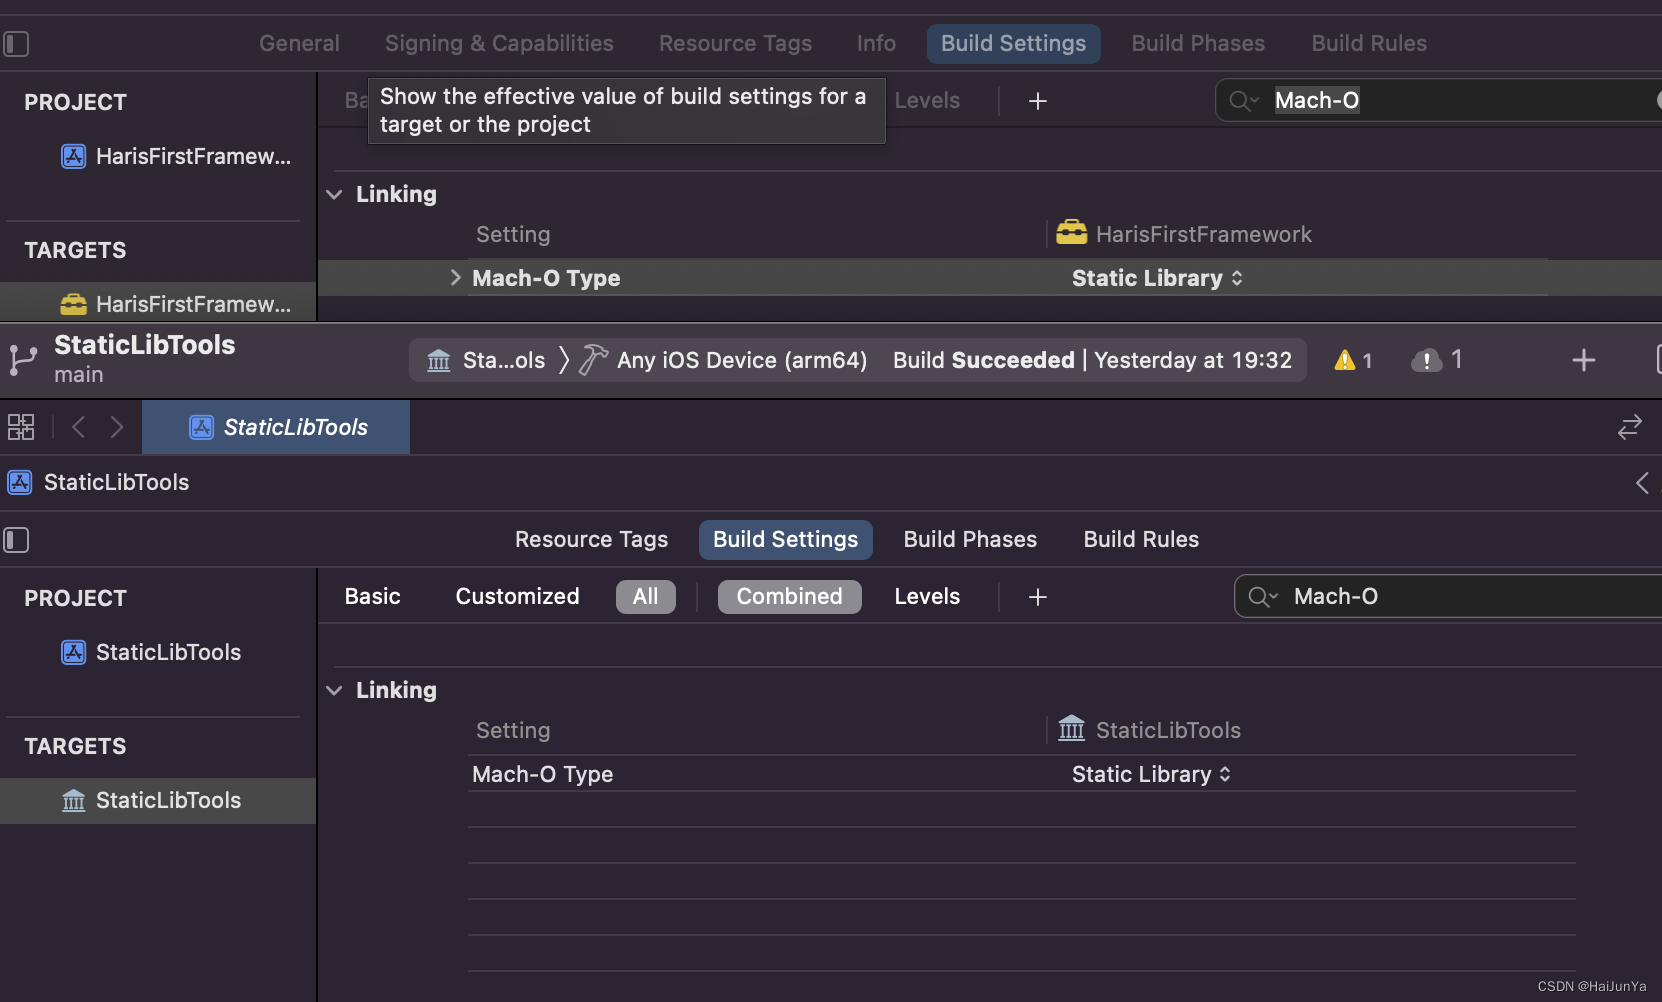1662x1002 pixels.
Task: Toggle the sidebar in HarisFirstFramework editor
Action: (x=16, y=44)
